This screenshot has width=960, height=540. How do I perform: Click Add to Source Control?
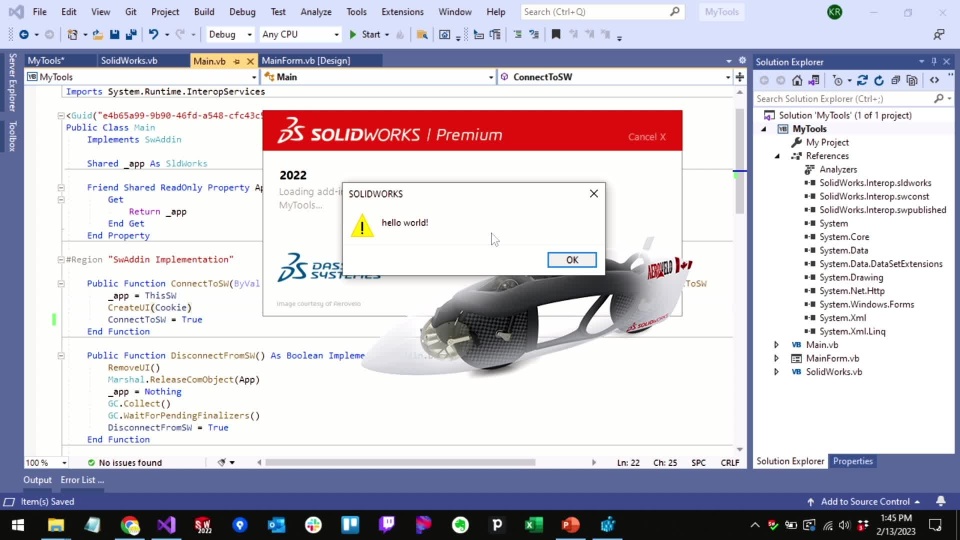pyautogui.click(x=865, y=501)
